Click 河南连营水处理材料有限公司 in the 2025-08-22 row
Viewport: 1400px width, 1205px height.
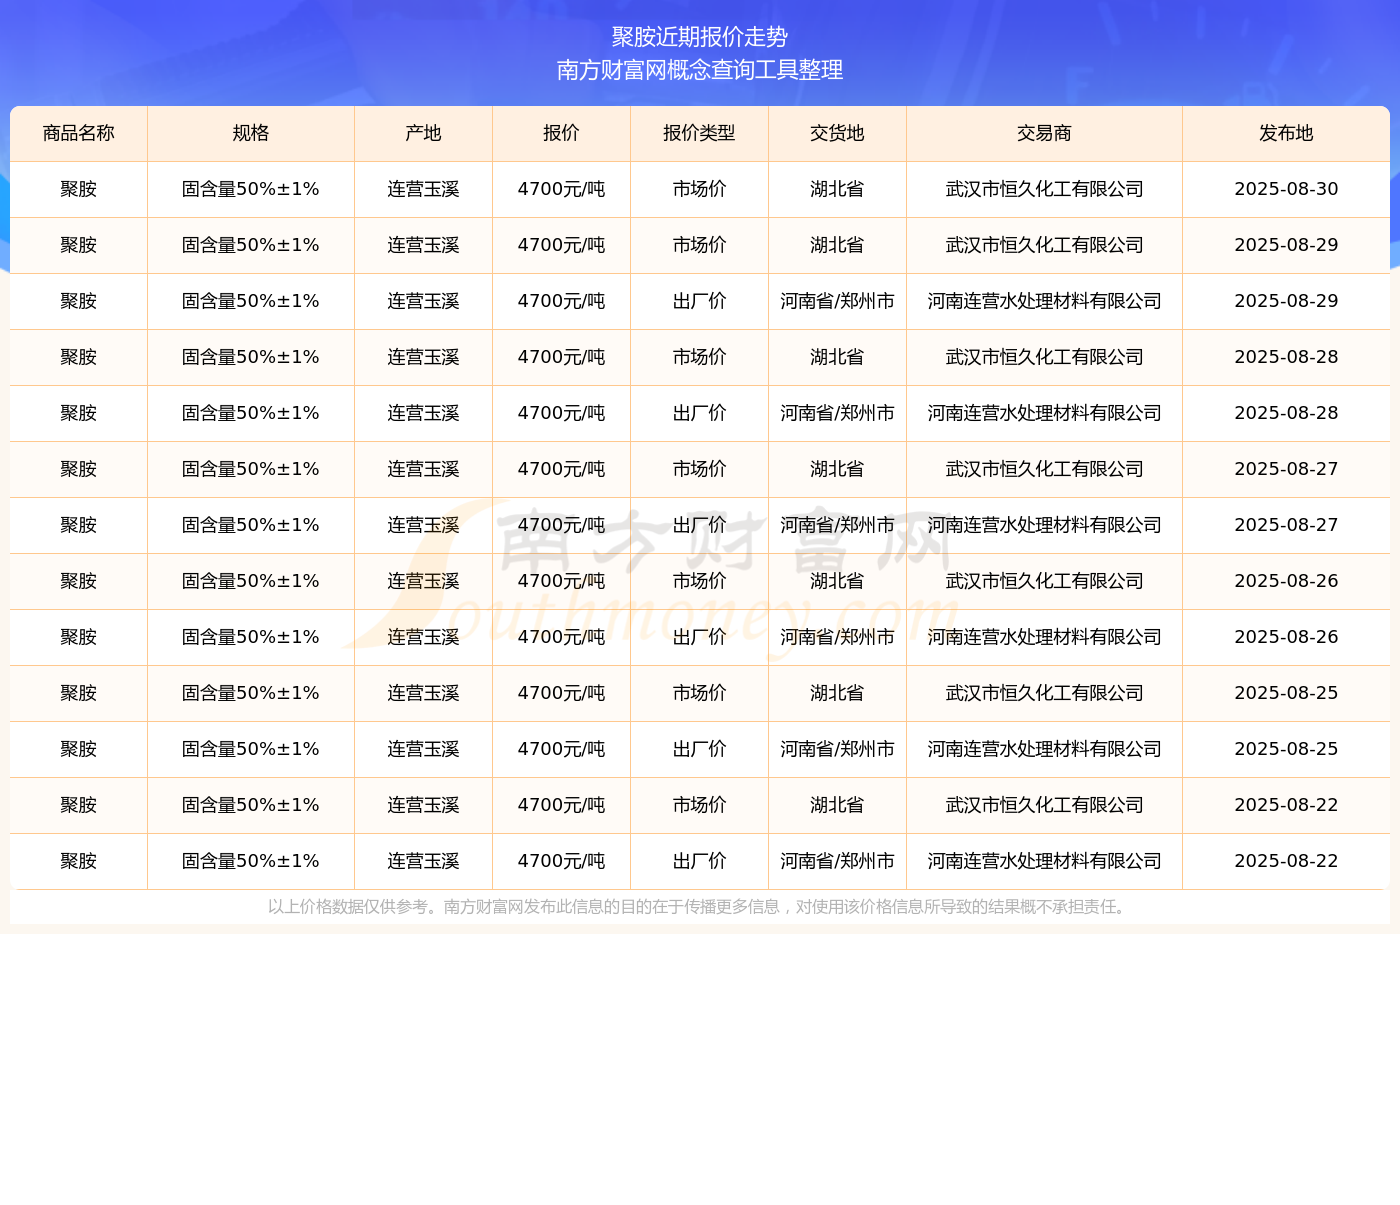pos(1044,861)
